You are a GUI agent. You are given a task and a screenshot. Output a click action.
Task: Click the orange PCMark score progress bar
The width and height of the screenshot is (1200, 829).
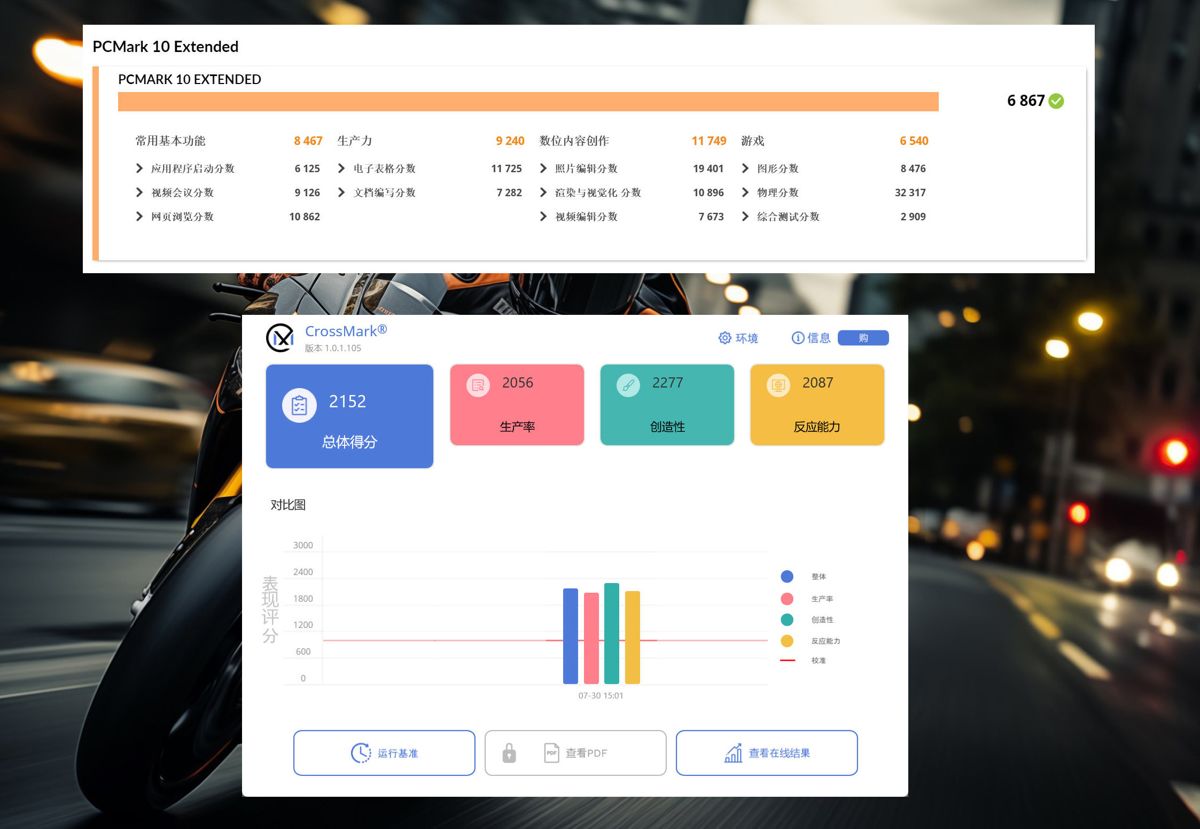528,102
